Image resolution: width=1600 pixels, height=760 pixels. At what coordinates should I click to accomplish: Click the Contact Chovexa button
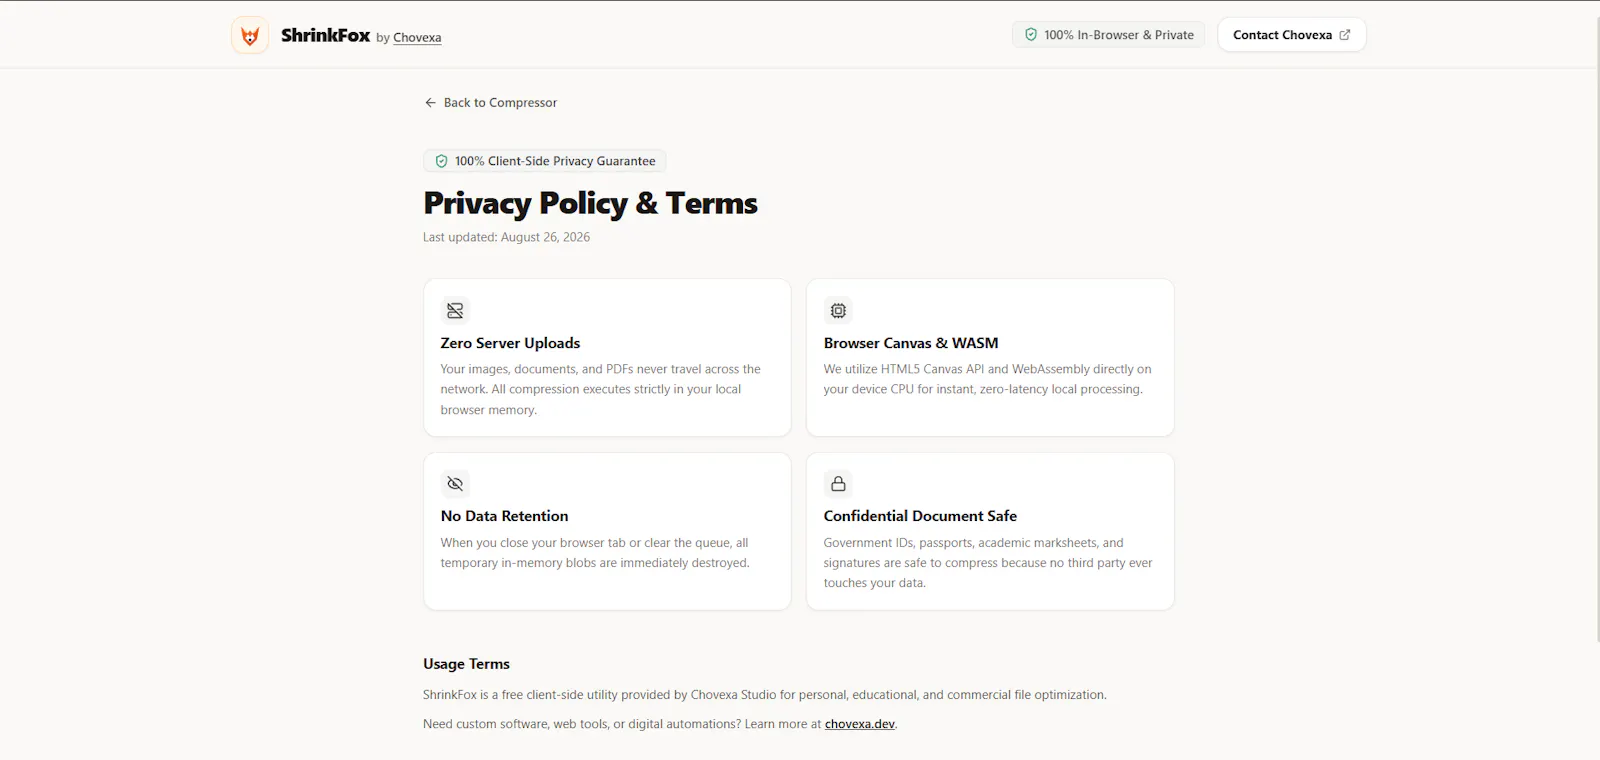pyautogui.click(x=1291, y=35)
